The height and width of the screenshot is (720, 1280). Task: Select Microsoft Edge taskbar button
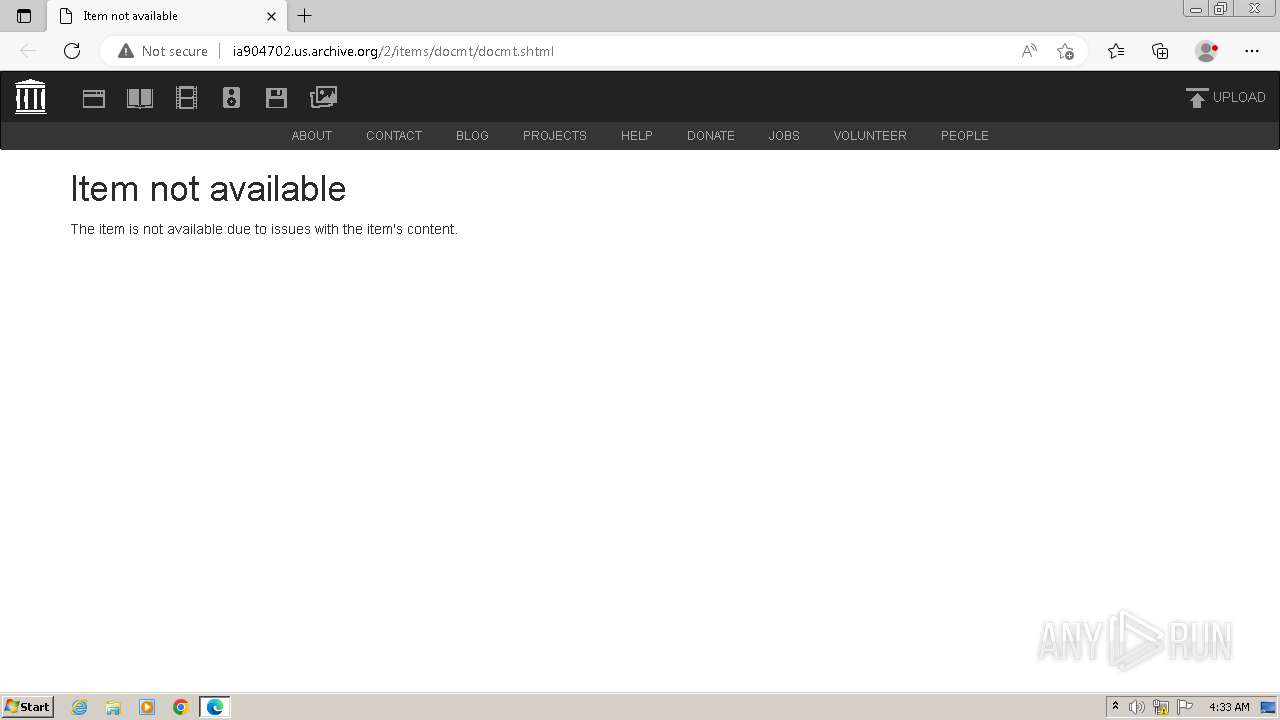pyautogui.click(x=215, y=707)
